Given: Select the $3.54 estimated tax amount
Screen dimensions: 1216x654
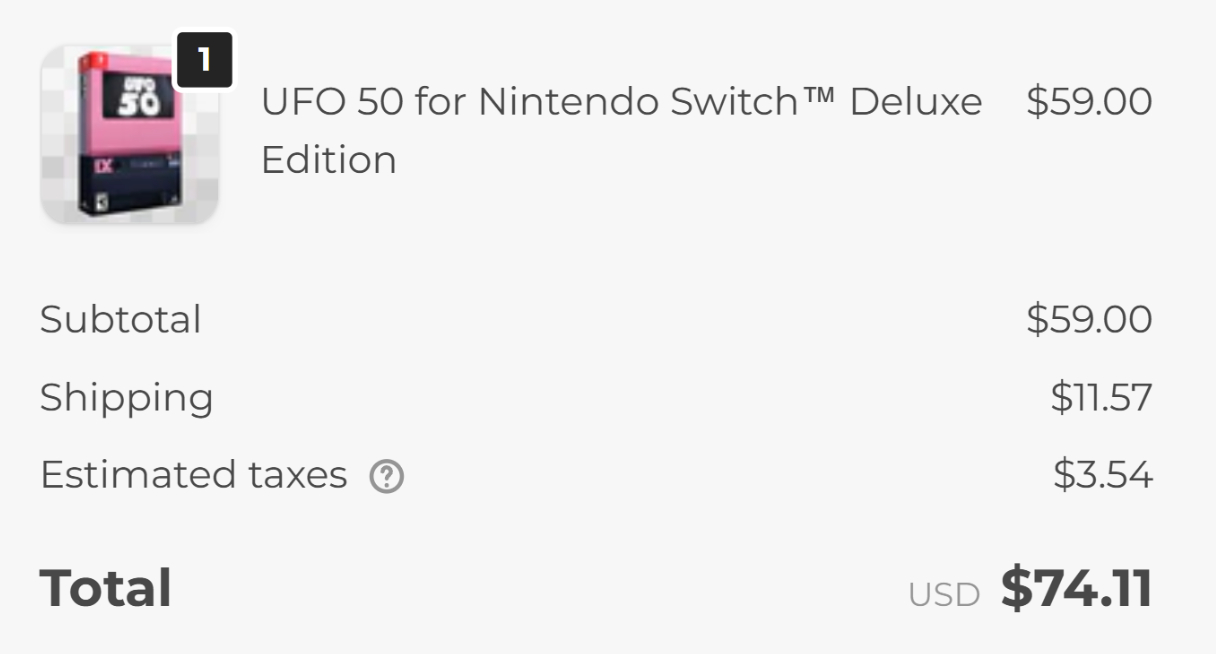Looking at the screenshot, I should click(x=1102, y=475).
